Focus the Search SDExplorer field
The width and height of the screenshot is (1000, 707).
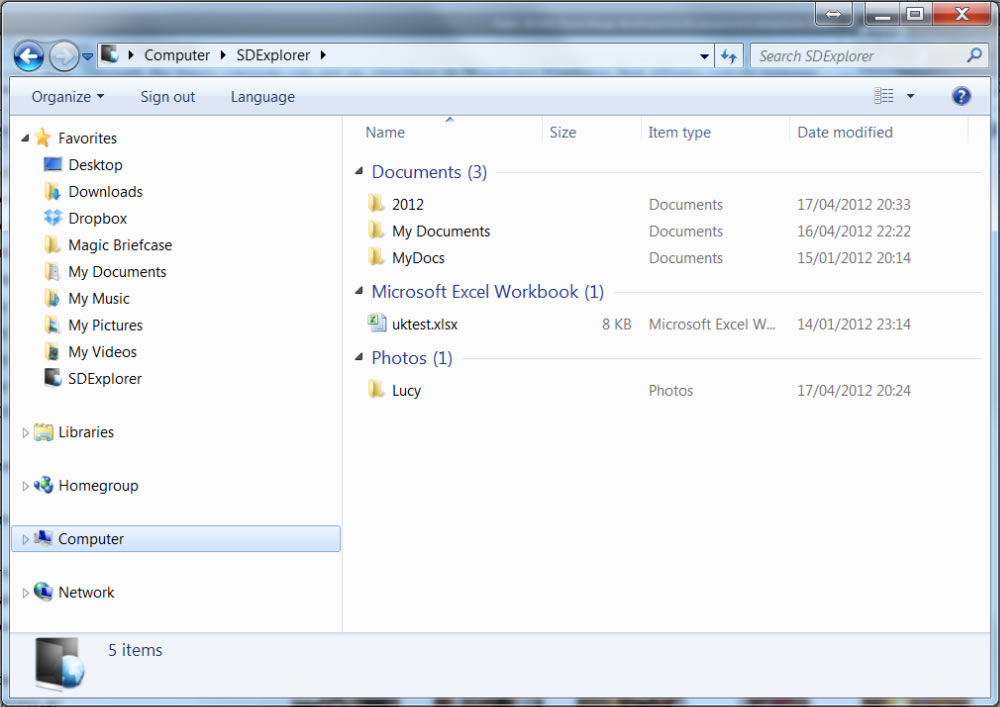868,56
